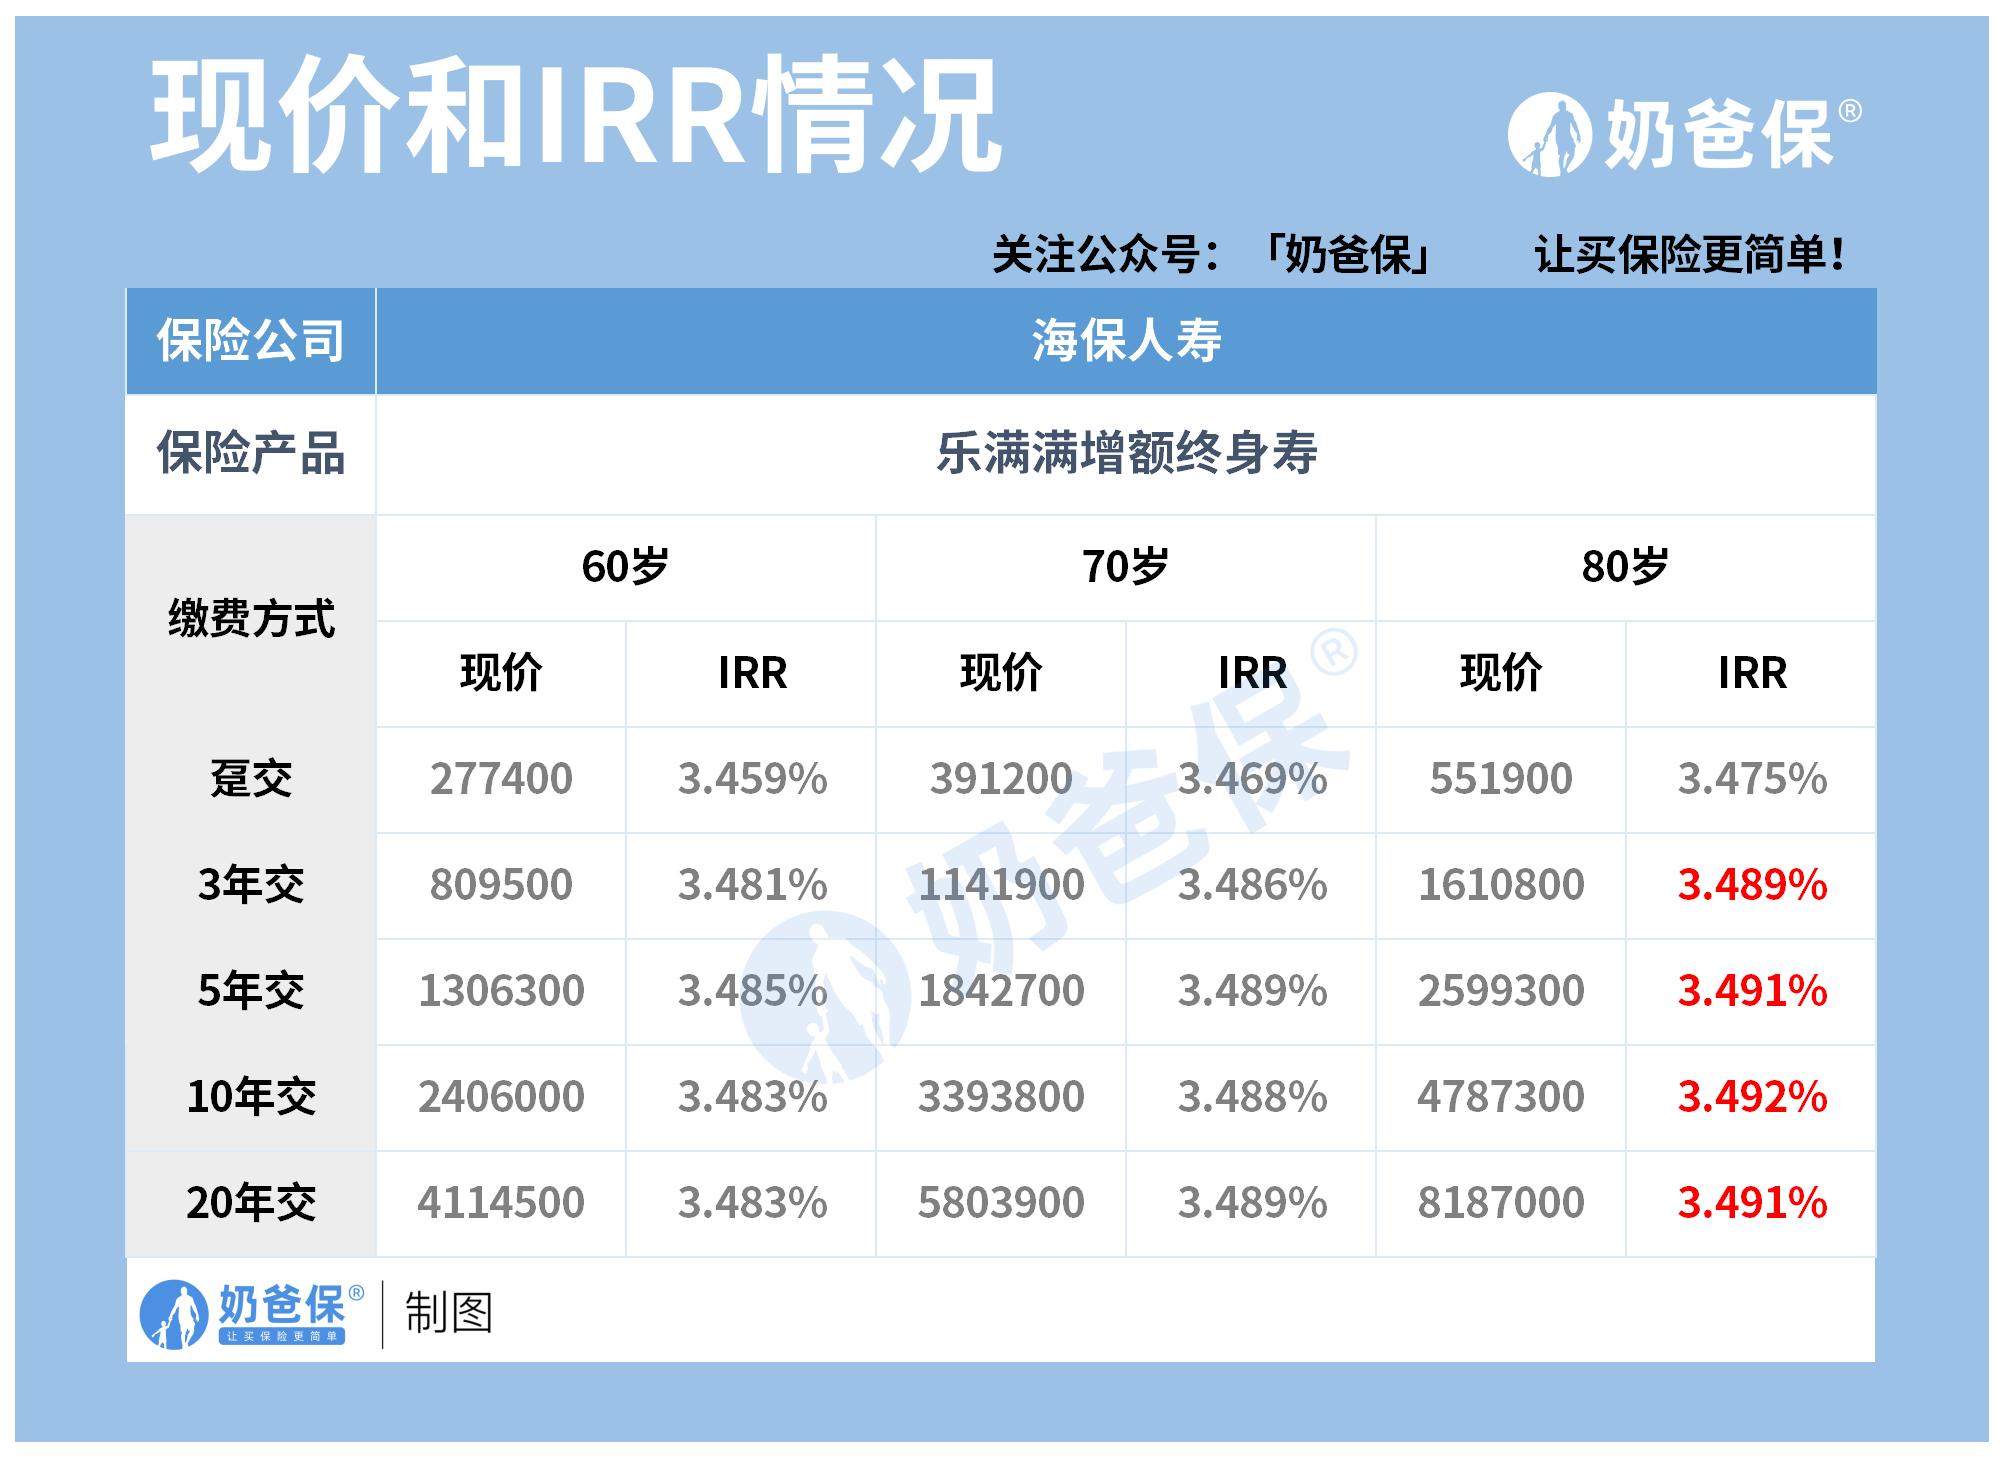Click the IRR value 3.486%
The height and width of the screenshot is (1457, 2004).
[1252, 885]
